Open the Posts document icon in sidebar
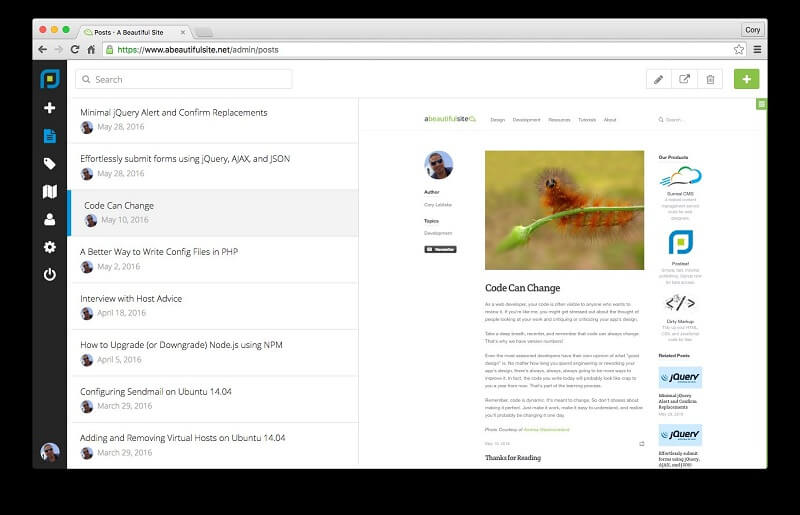Viewport: 800px width, 515px height. point(49,136)
